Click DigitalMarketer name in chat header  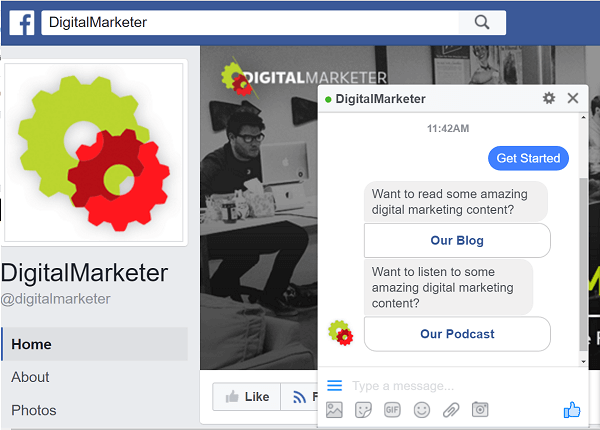pyautogui.click(x=380, y=99)
